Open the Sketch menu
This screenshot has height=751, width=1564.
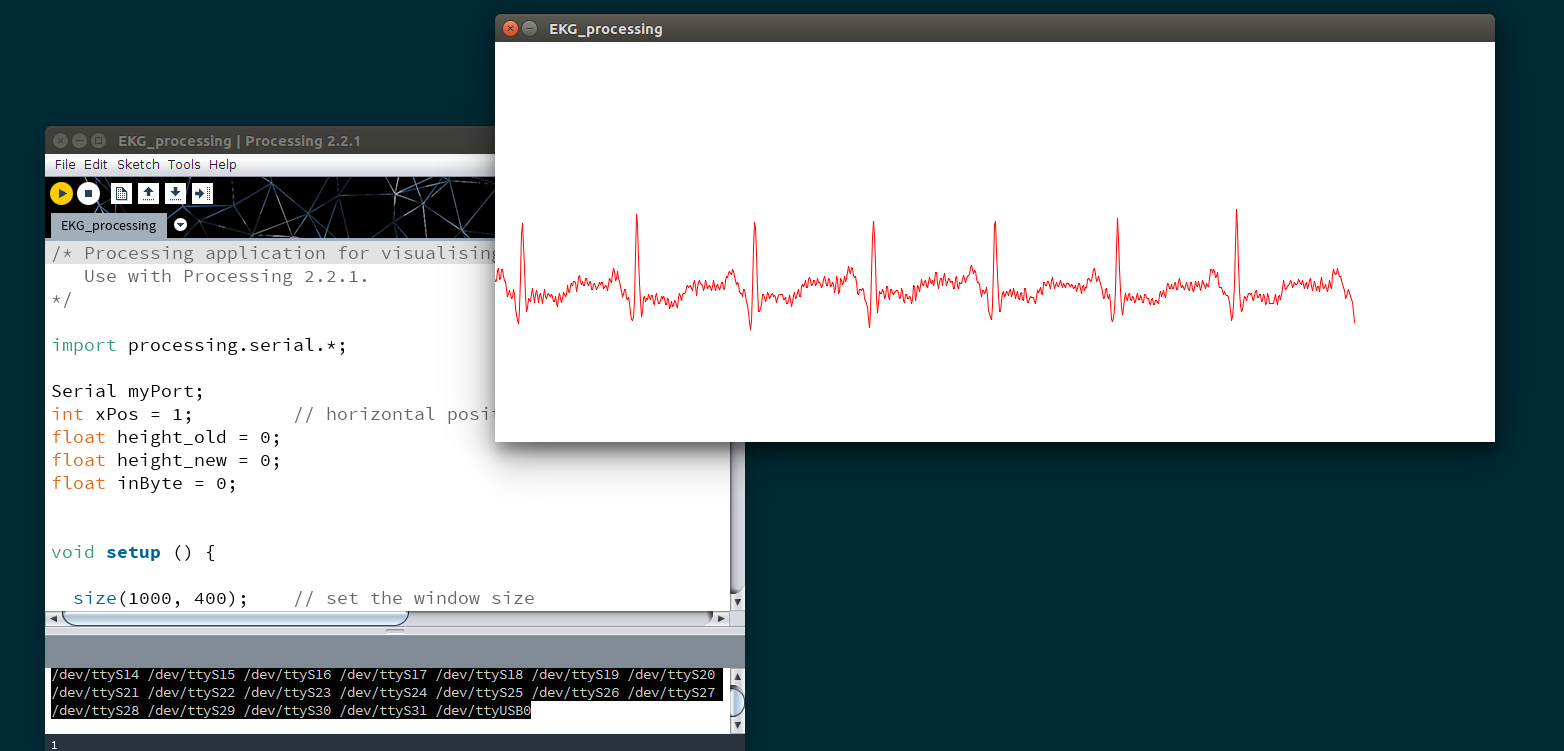click(138, 165)
